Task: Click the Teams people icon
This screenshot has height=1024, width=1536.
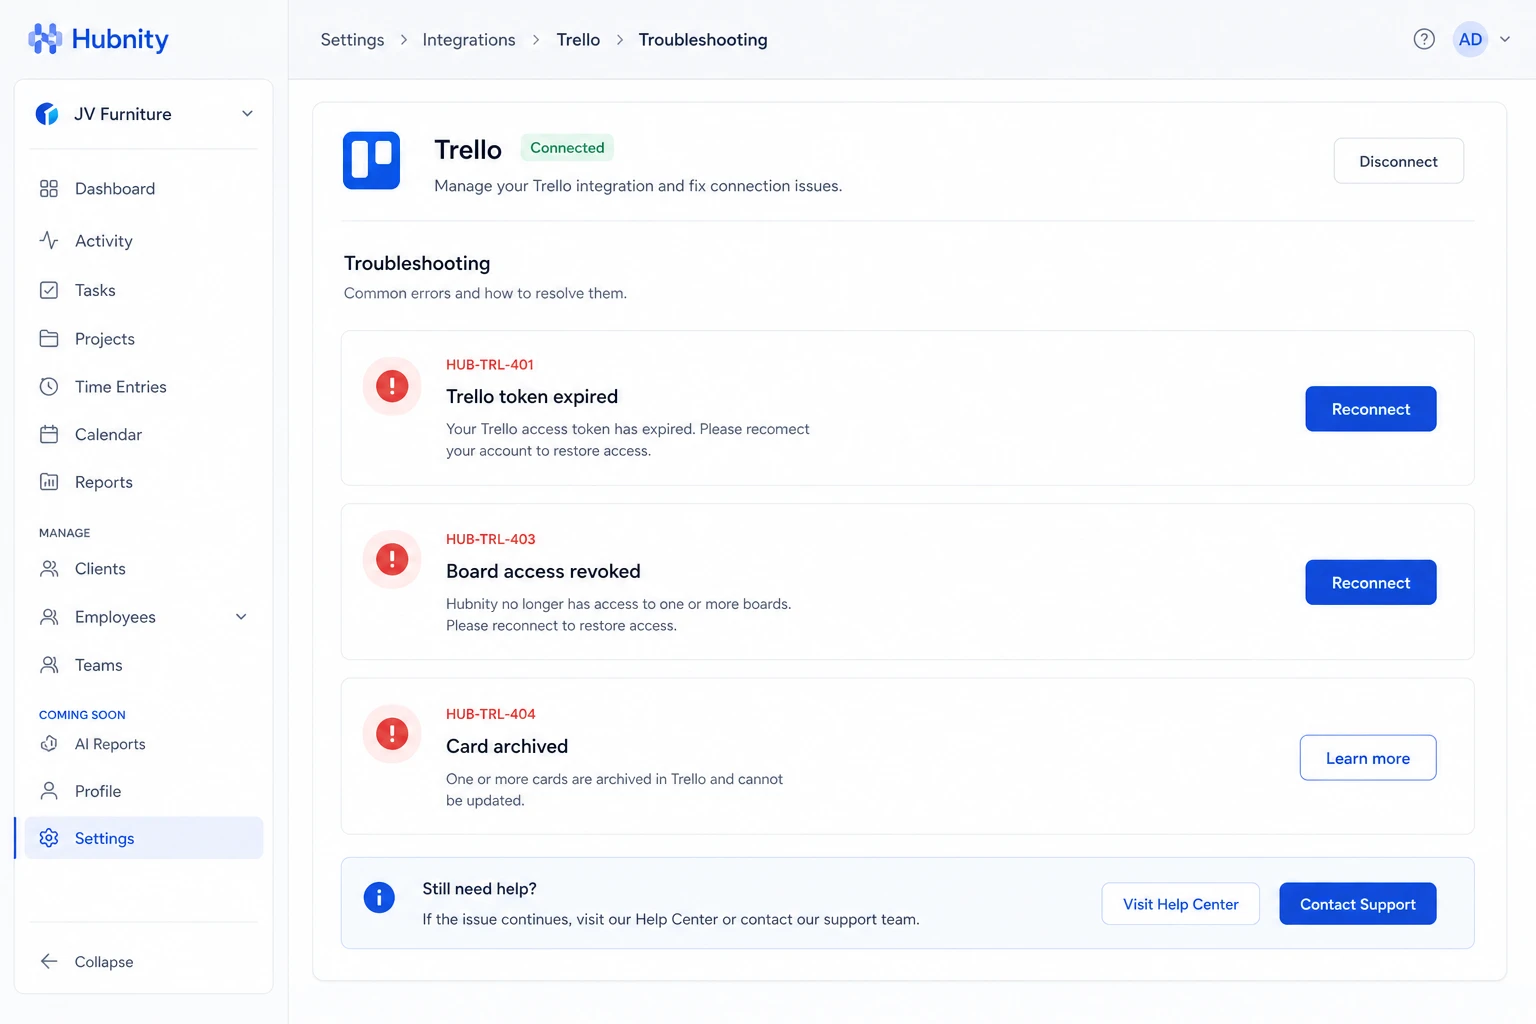Action: (x=49, y=665)
